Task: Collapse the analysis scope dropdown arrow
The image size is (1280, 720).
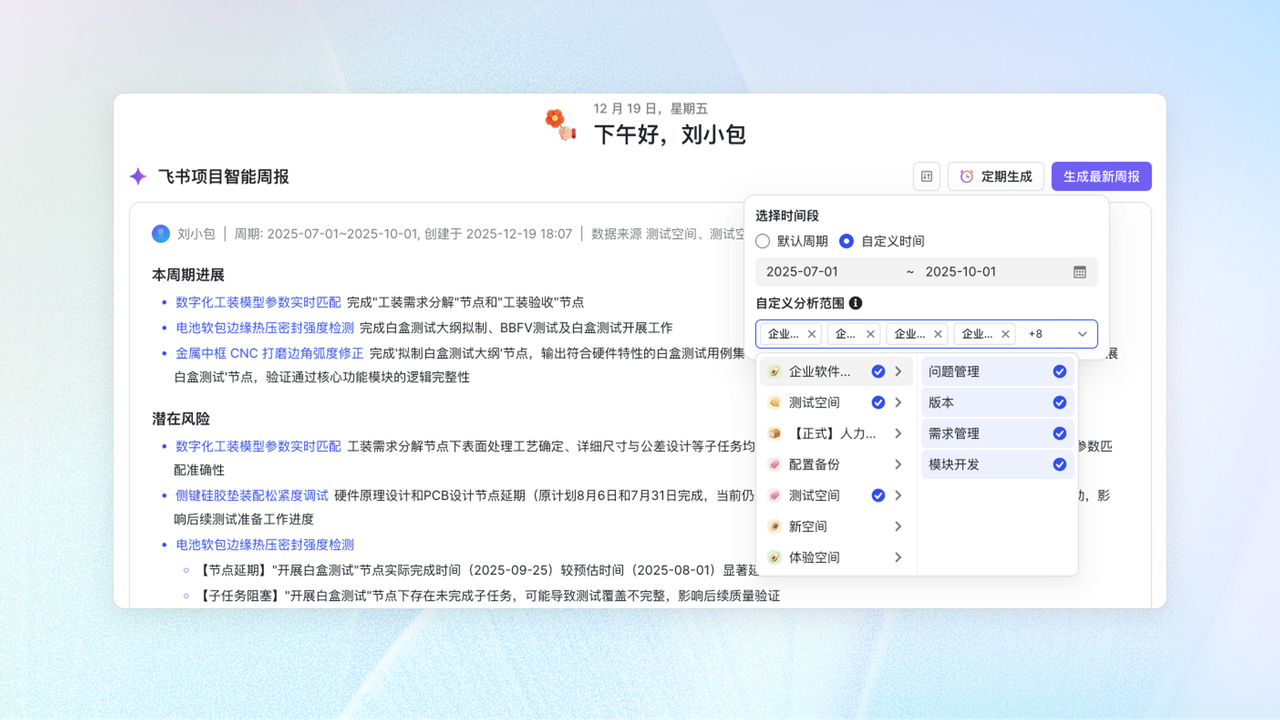Action: click(1082, 334)
